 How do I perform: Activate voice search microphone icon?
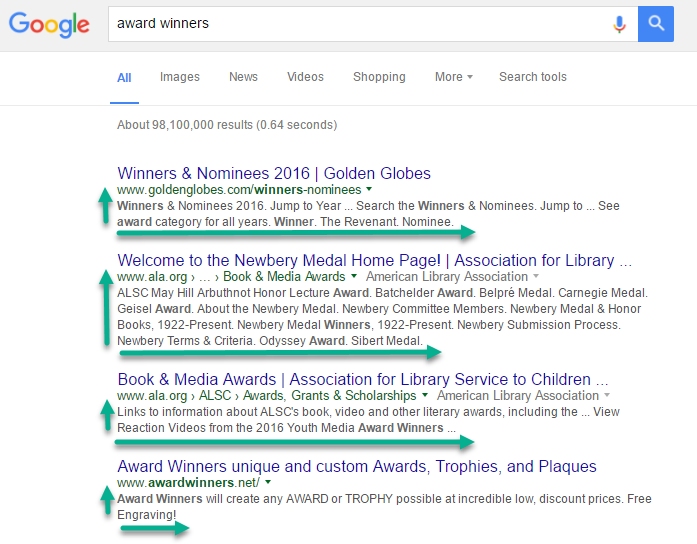(619, 24)
